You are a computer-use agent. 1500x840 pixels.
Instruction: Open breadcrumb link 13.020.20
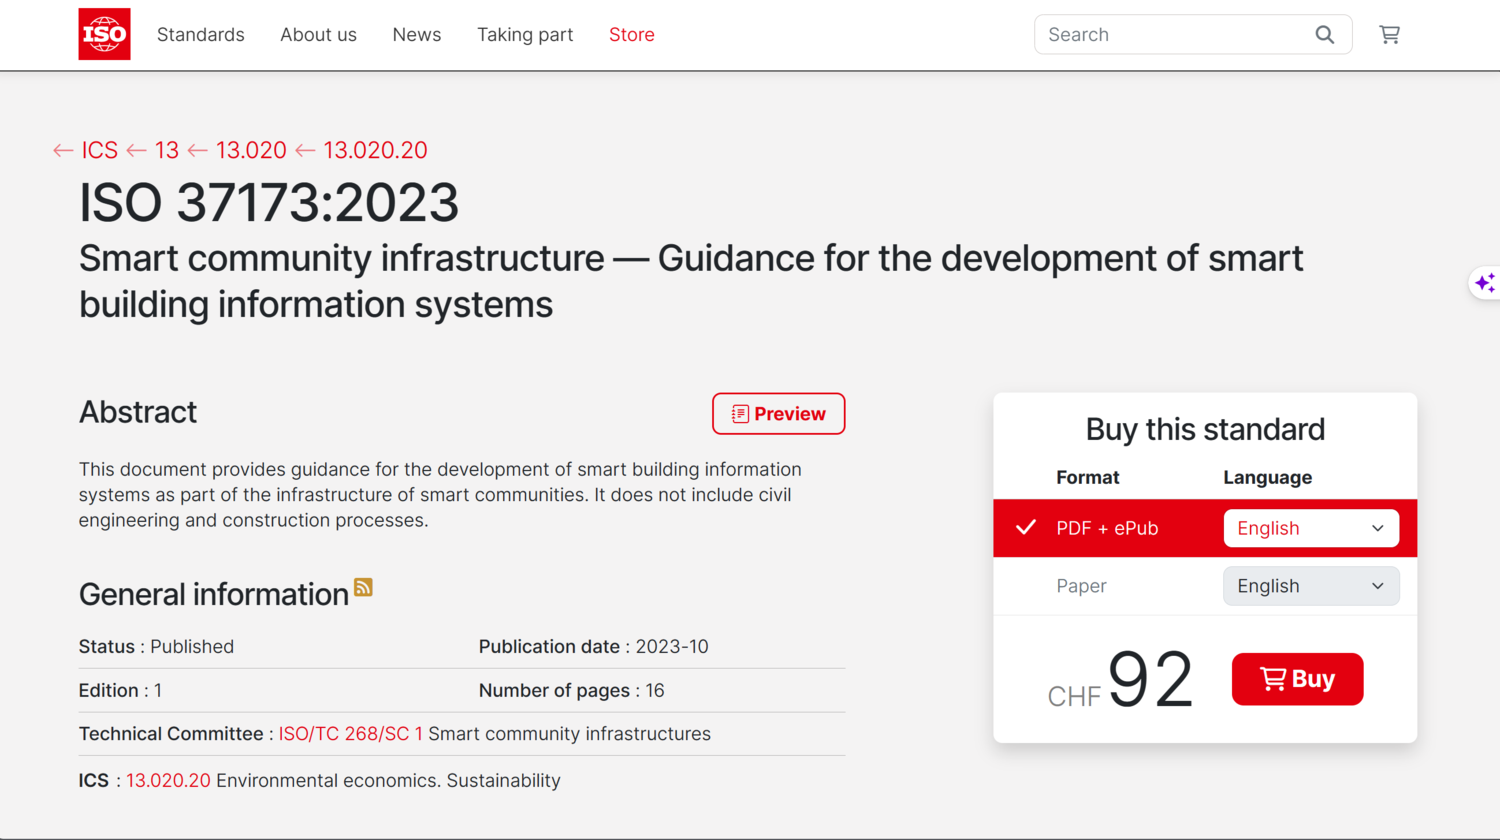click(375, 150)
